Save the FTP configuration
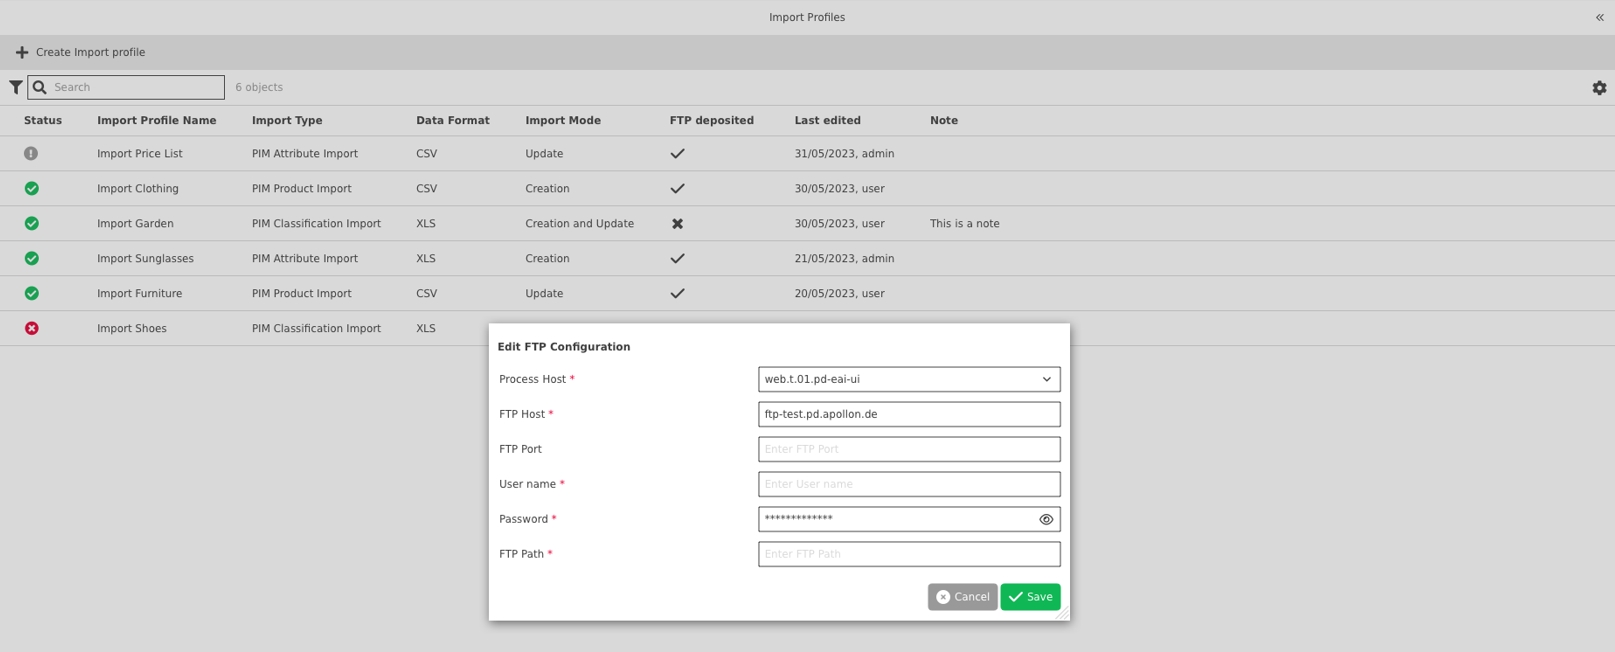This screenshot has height=652, width=1615. point(1030,597)
